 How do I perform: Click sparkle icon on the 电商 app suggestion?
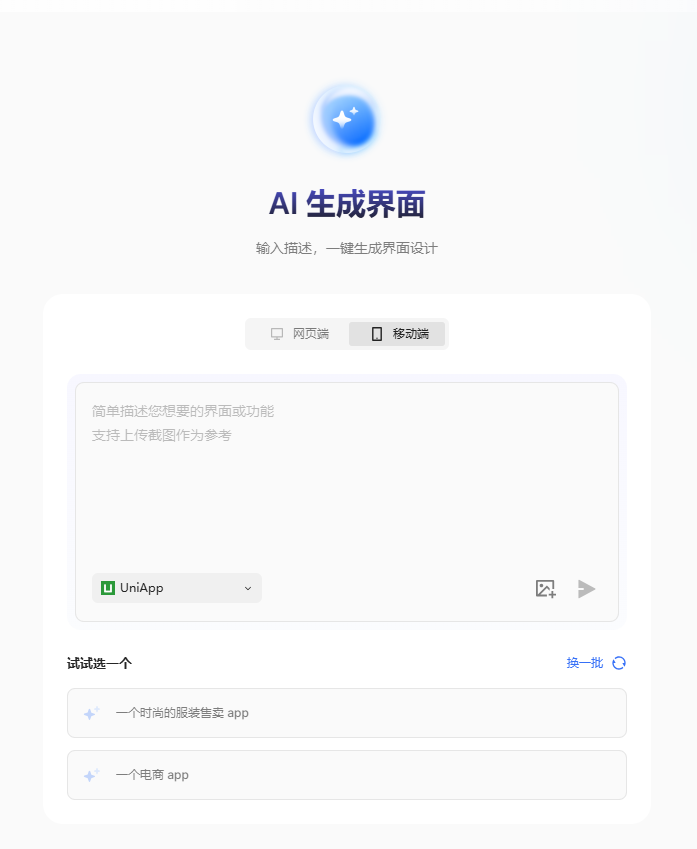click(x=92, y=775)
